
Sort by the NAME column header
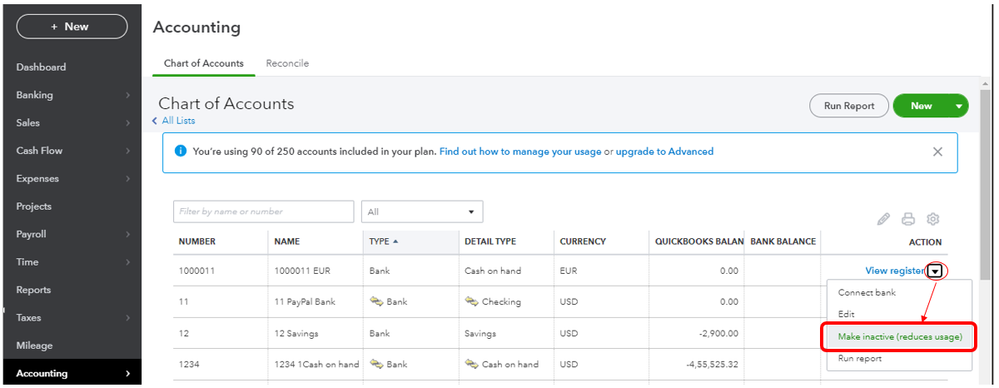click(x=287, y=241)
